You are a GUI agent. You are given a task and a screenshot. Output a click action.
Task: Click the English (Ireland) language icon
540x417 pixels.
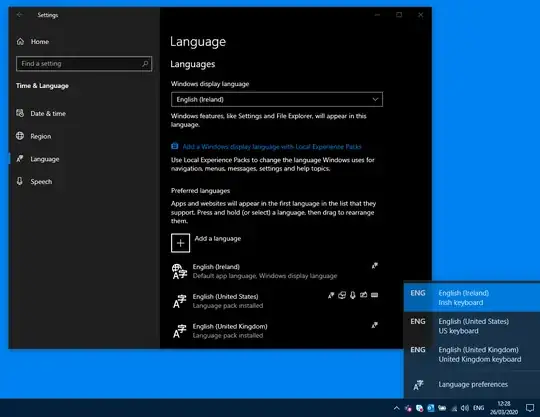click(179, 271)
